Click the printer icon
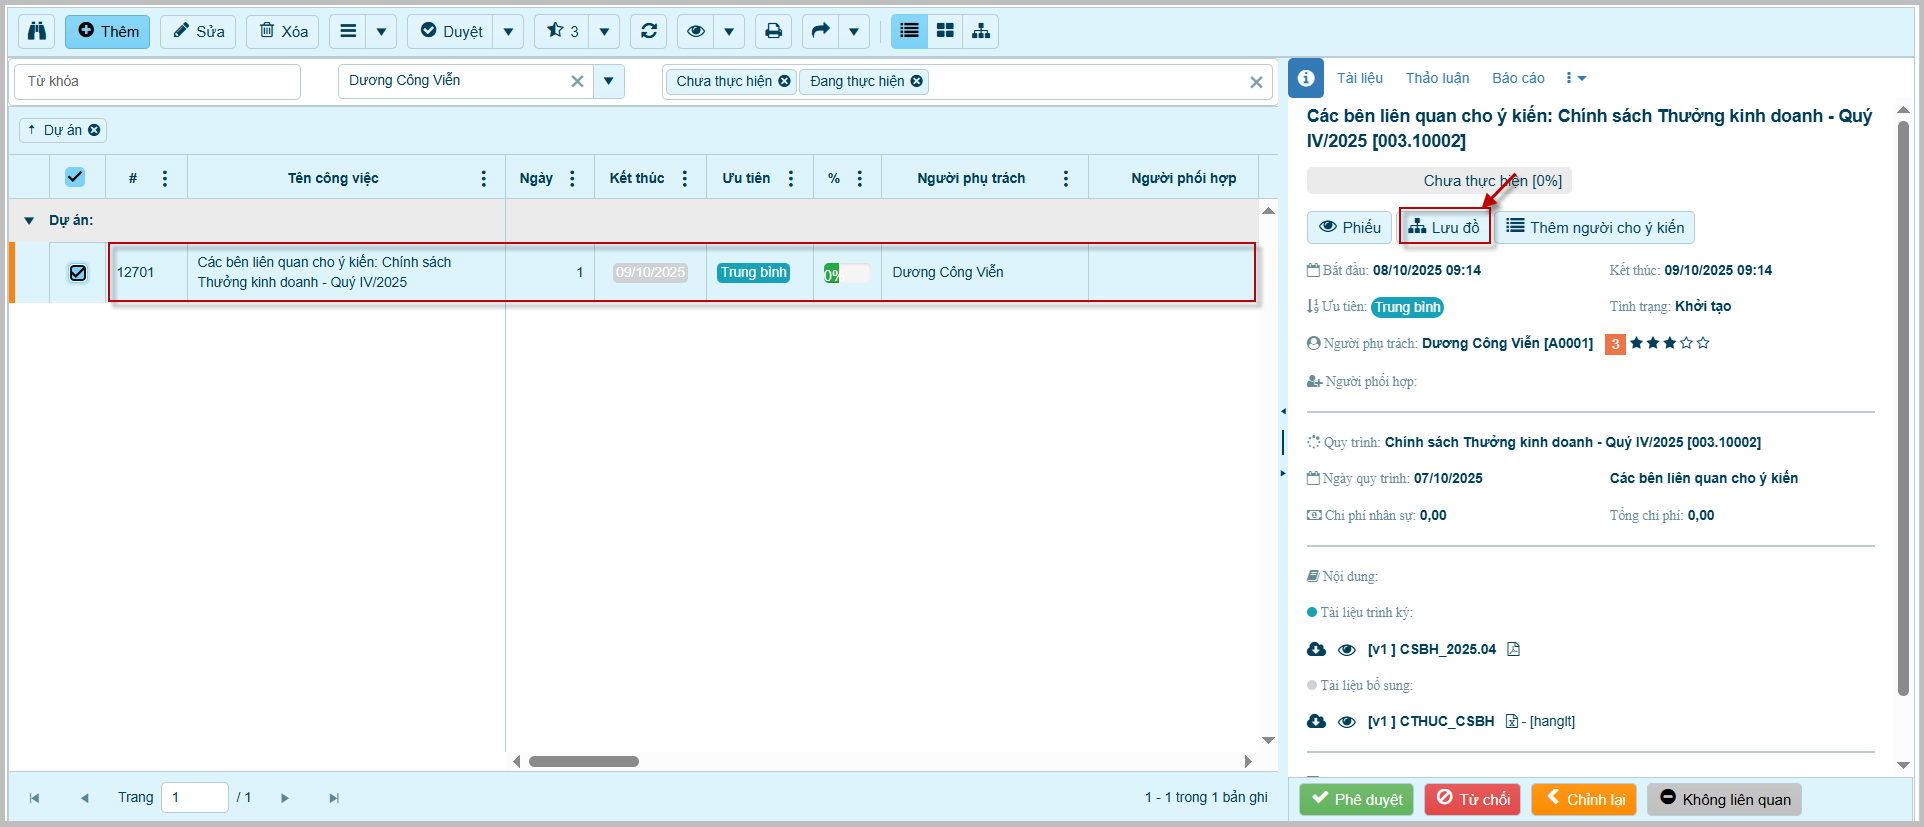 pyautogui.click(x=773, y=31)
